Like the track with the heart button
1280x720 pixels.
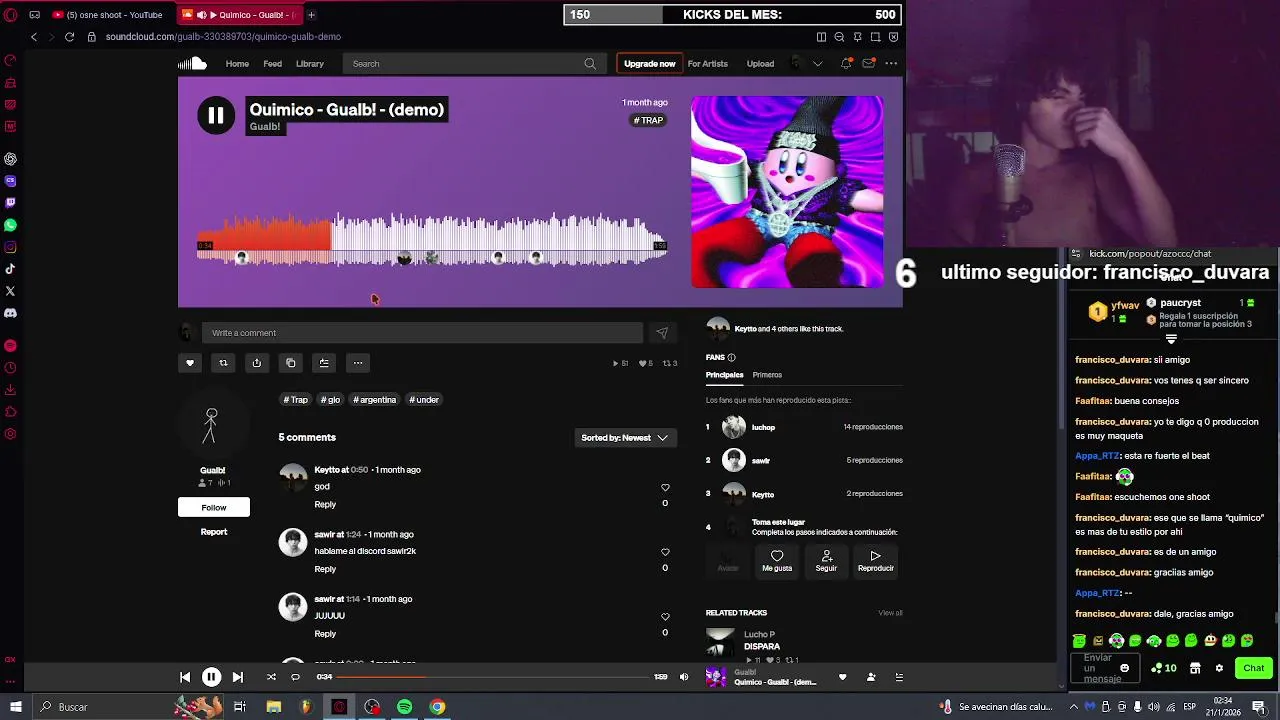pyautogui.click(x=190, y=363)
